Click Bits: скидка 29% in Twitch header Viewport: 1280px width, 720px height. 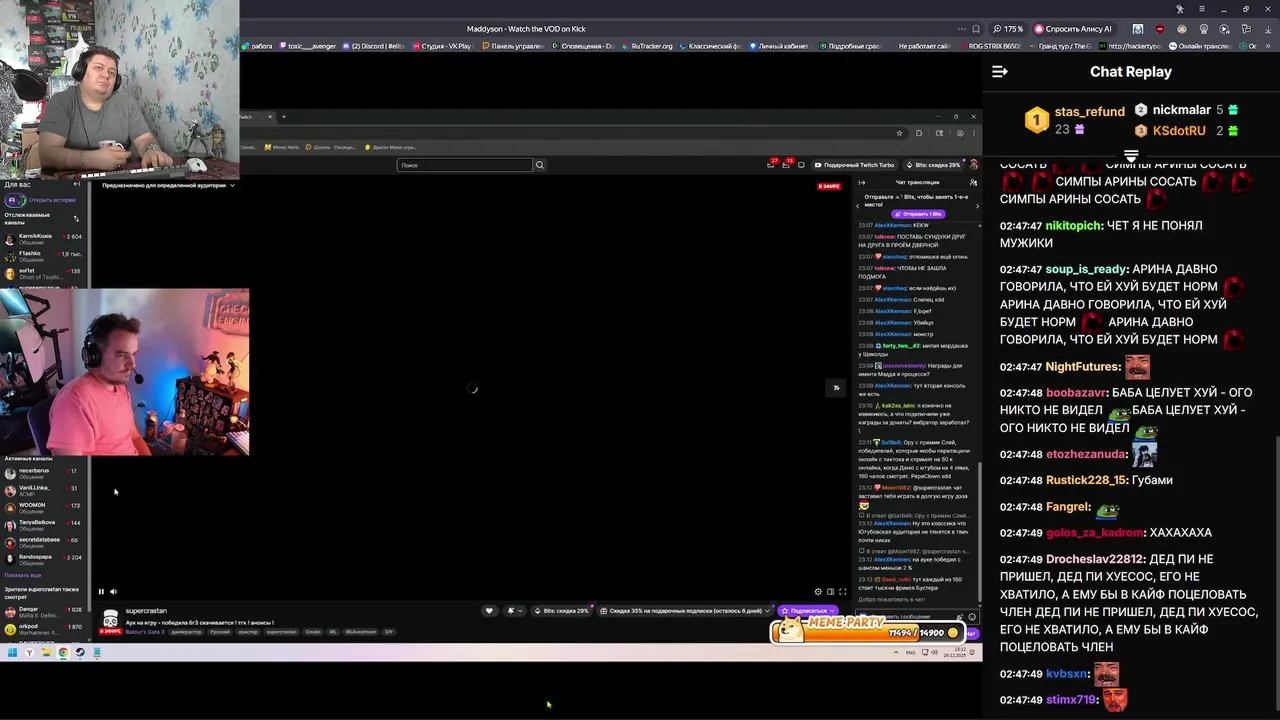click(x=932, y=165)
